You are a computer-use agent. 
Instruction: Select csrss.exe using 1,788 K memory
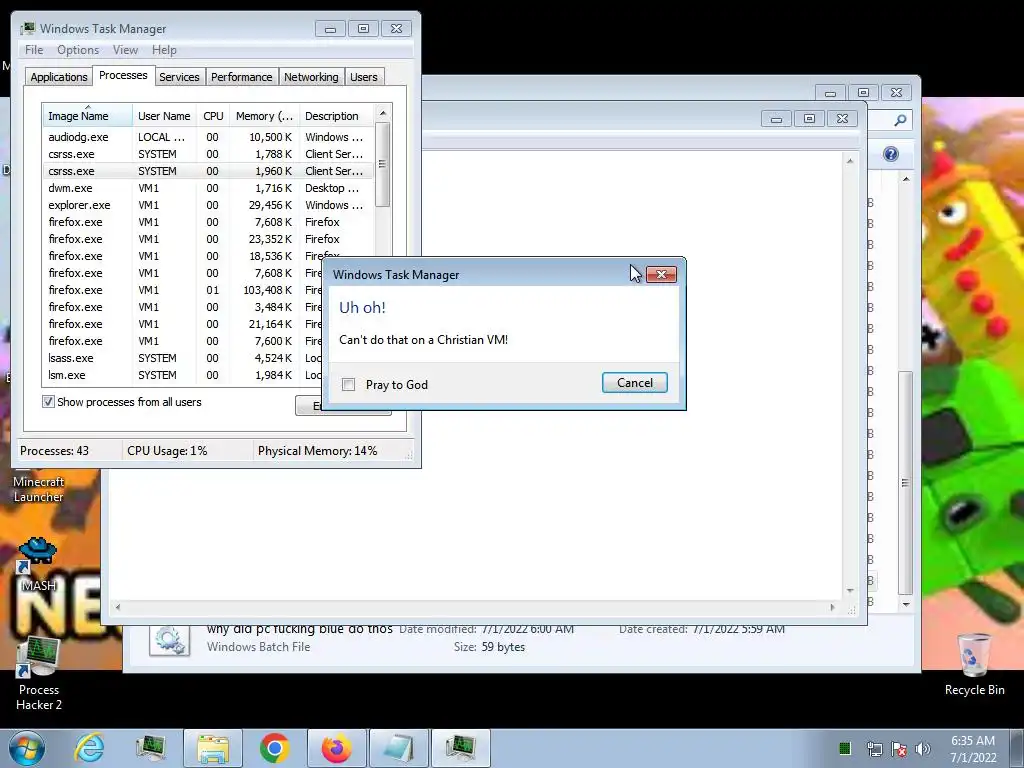(208, 154)
